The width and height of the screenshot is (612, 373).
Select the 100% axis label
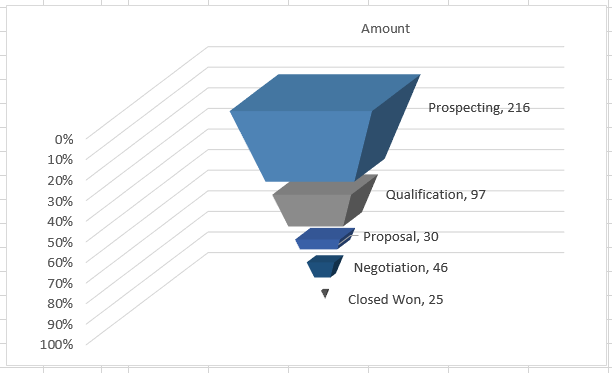pos(57,345)
